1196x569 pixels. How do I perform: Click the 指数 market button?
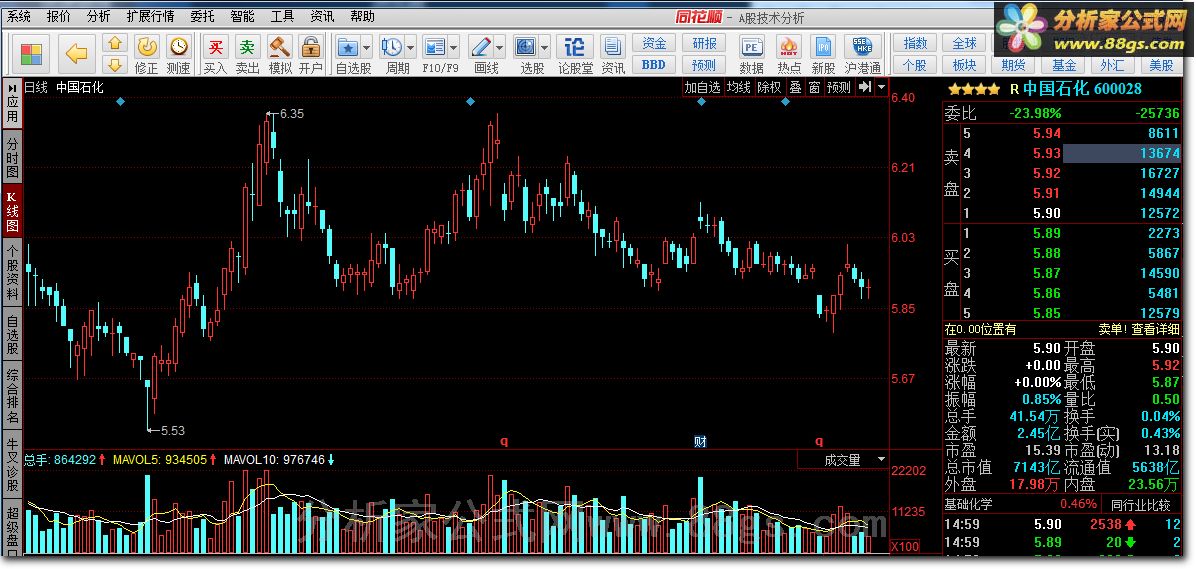pyautogui.click(x=915, y=43)
